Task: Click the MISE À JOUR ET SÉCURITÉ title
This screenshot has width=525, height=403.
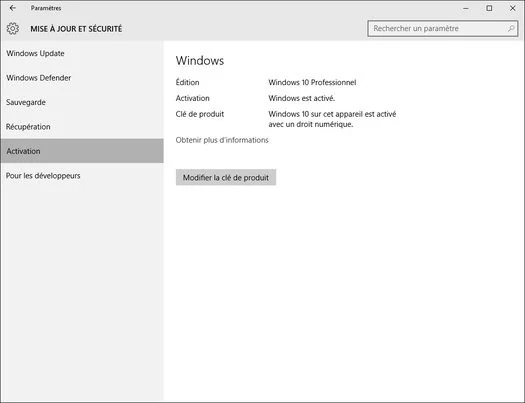Action: click(76, 29)
